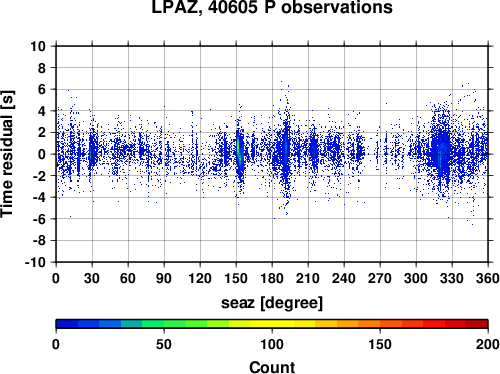
Task: Click the 'Time residual [s]' y-axis label
Action: click(x=7, y=154)
